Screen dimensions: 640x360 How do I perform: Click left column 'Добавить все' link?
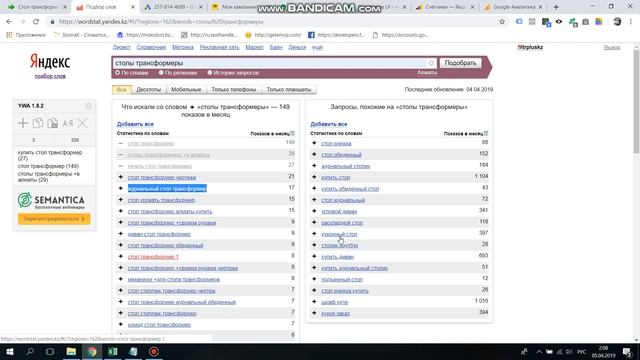pyautogui.click(x=135, y=124)
